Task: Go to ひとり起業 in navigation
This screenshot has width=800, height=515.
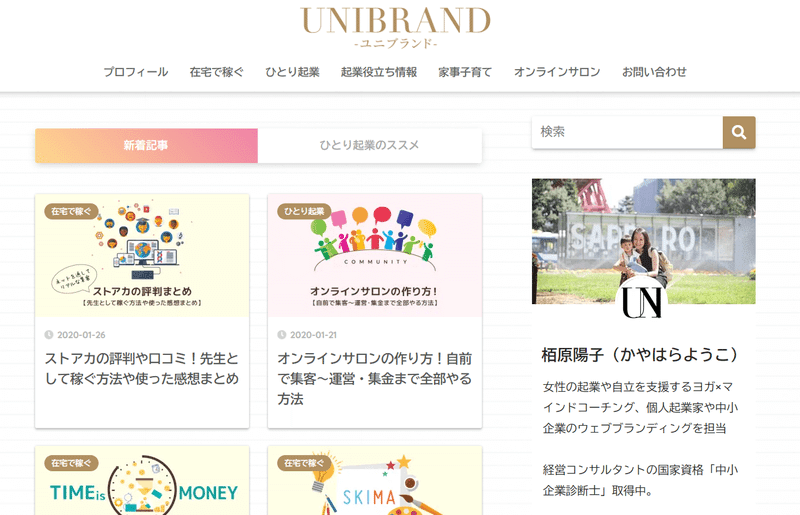Action: [292, 72]
